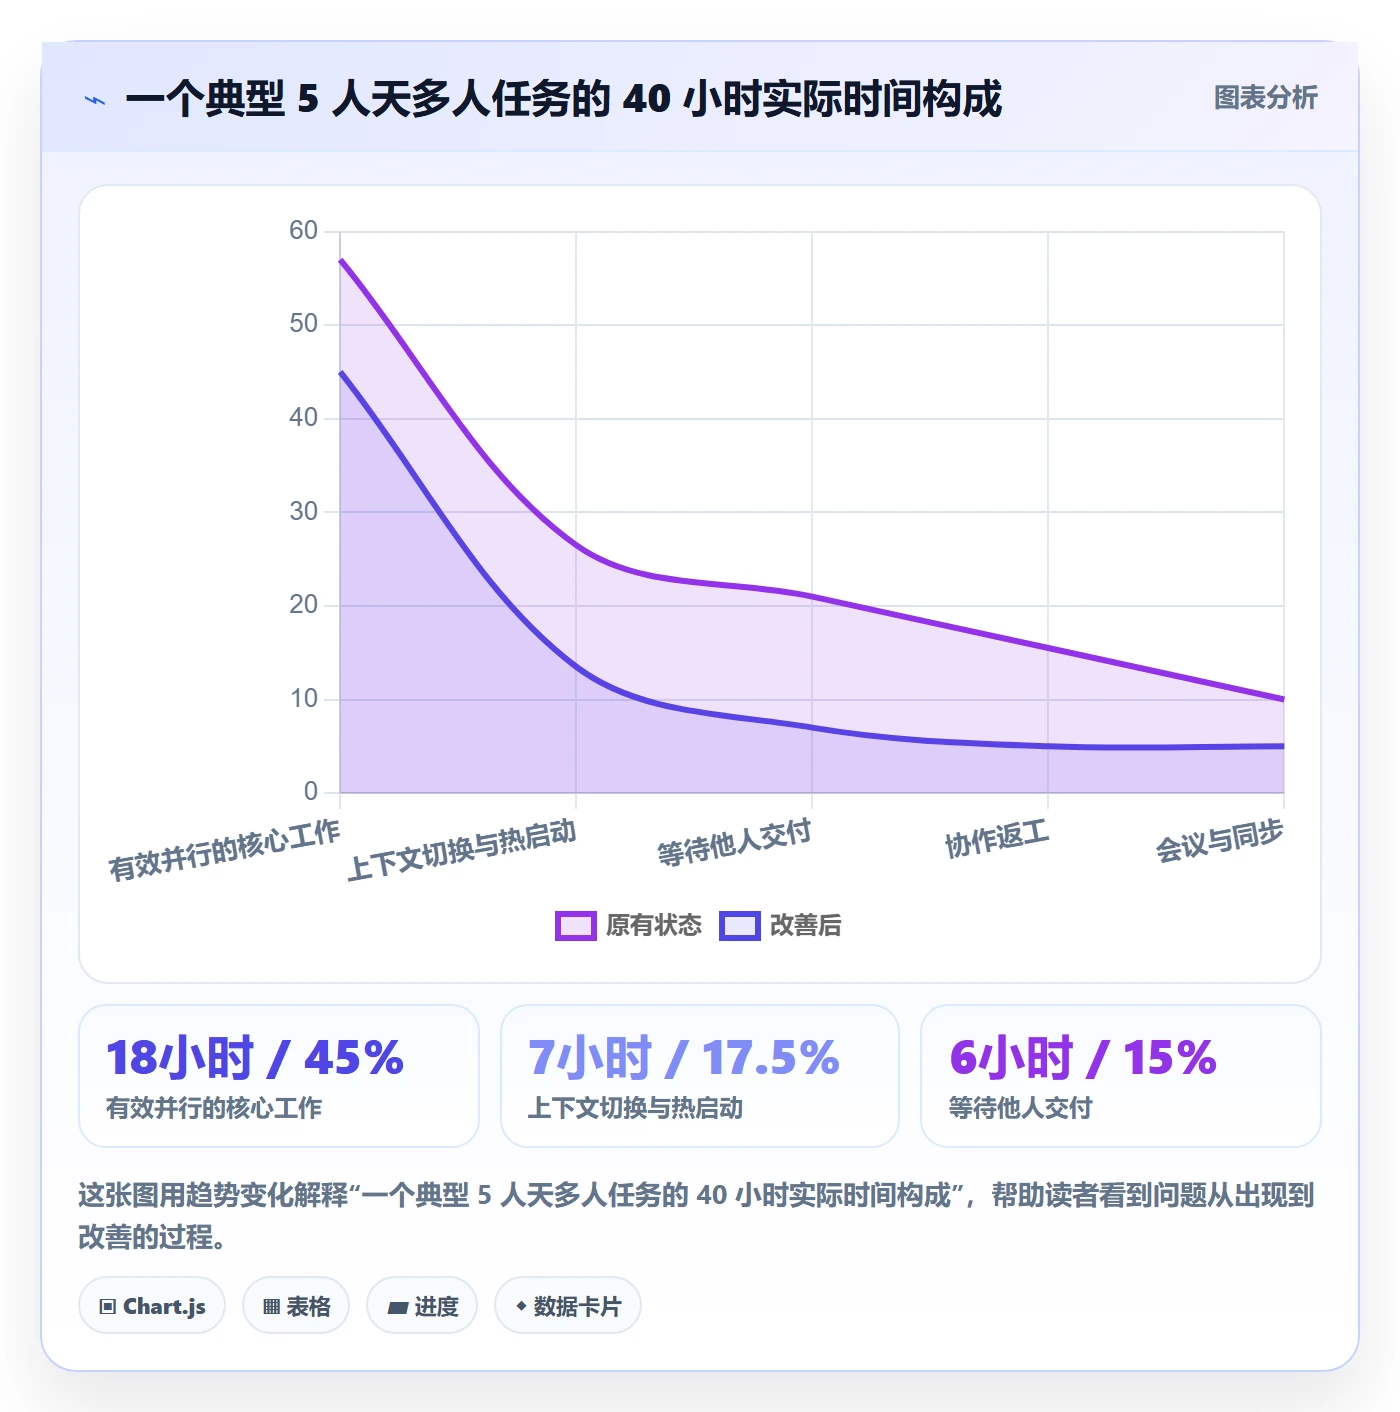Click 上下文切换与热启动 caption in second card
Image resolution: width=1400 pixels, height=1412 pixels.
pos(635,1108)
